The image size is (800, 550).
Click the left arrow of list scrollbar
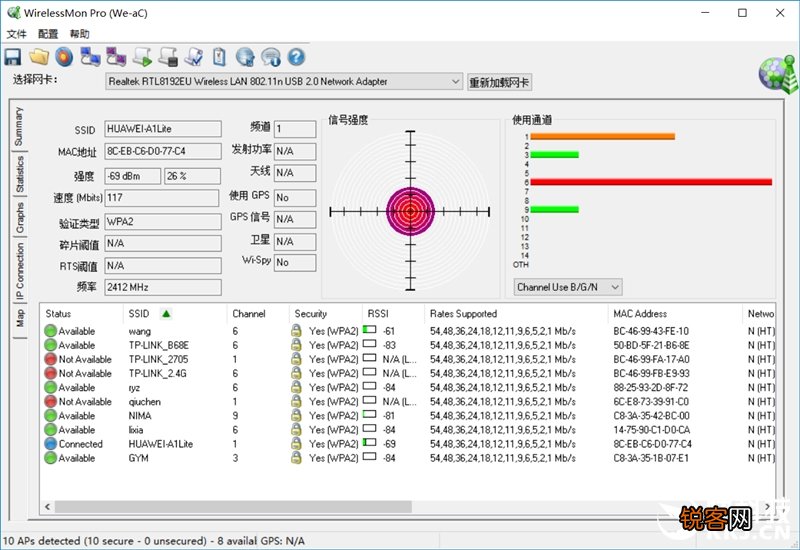pyautogui.click(x=47, y=507)
